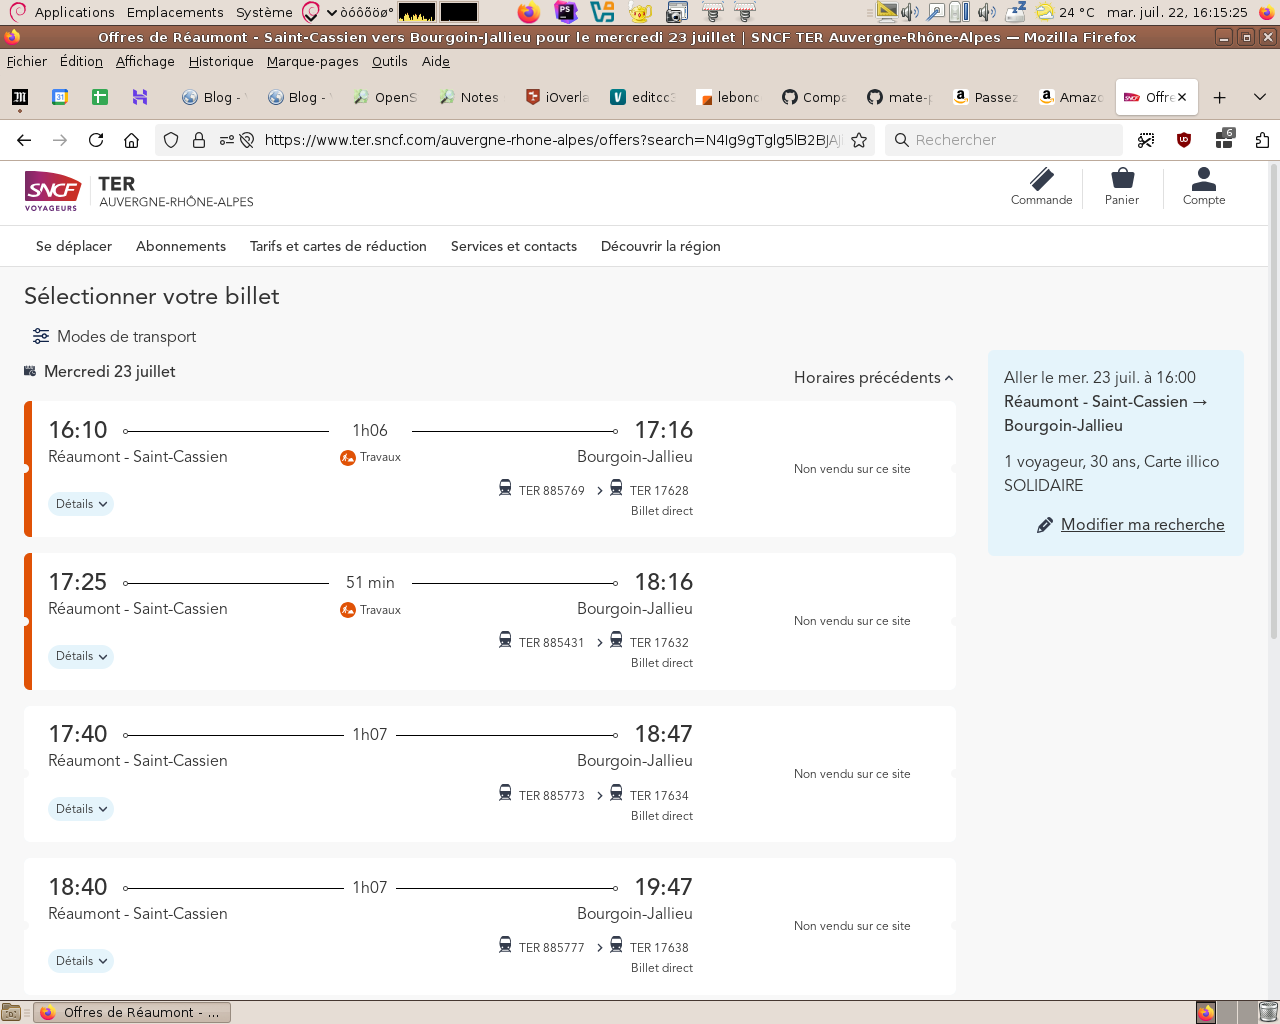
Task: Open a new browser tab with plus
Action: pyautogui.click(x=1219, y=97)
